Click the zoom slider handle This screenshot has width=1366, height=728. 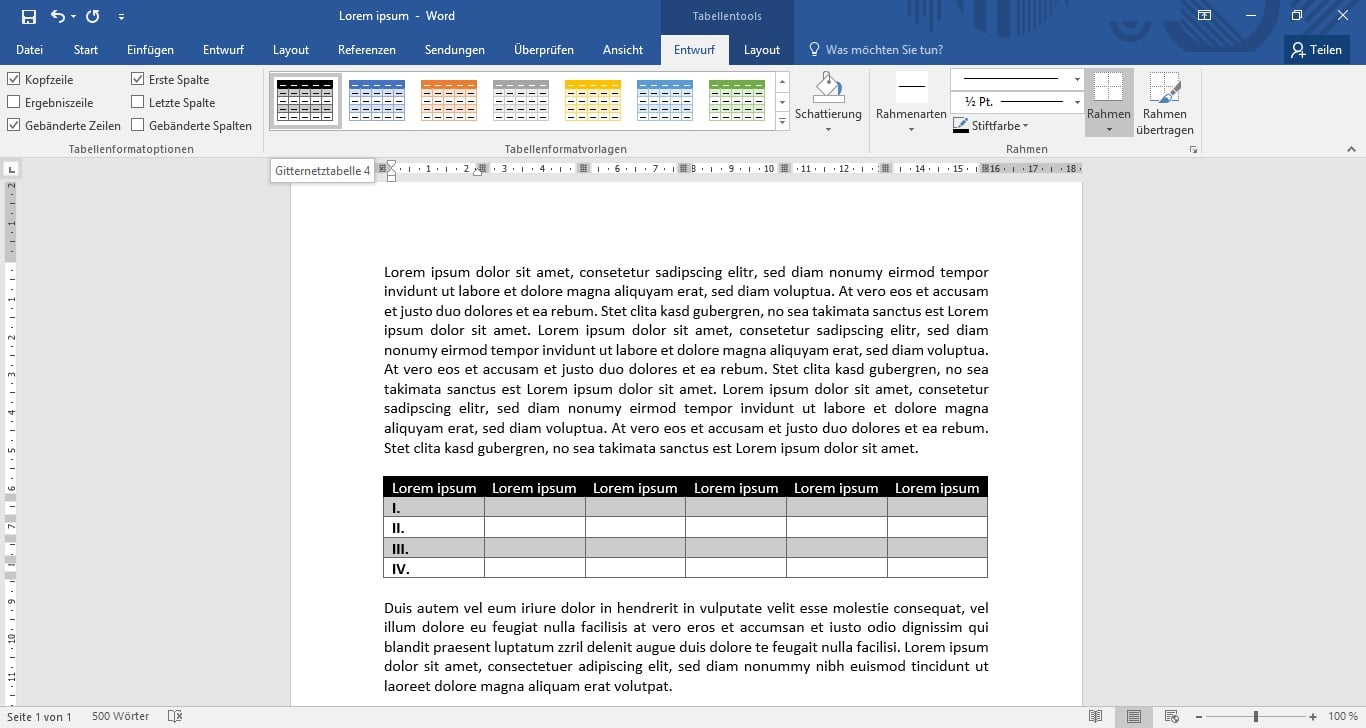coord(1256,716)
